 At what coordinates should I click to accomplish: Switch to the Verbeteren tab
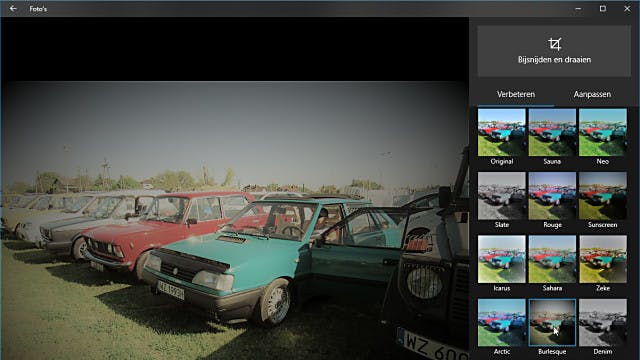point(516,94)
